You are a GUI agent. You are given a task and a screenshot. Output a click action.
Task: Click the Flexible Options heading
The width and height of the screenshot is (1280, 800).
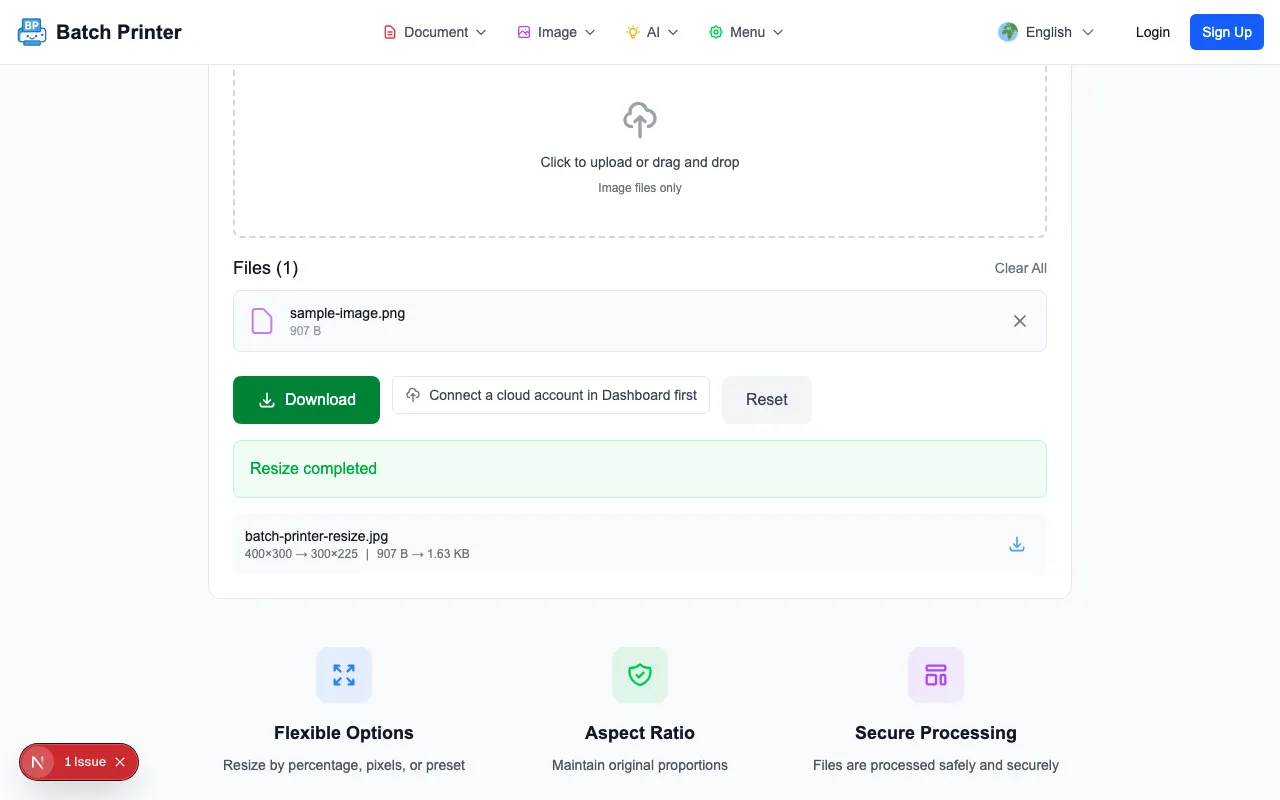point(344,733)
